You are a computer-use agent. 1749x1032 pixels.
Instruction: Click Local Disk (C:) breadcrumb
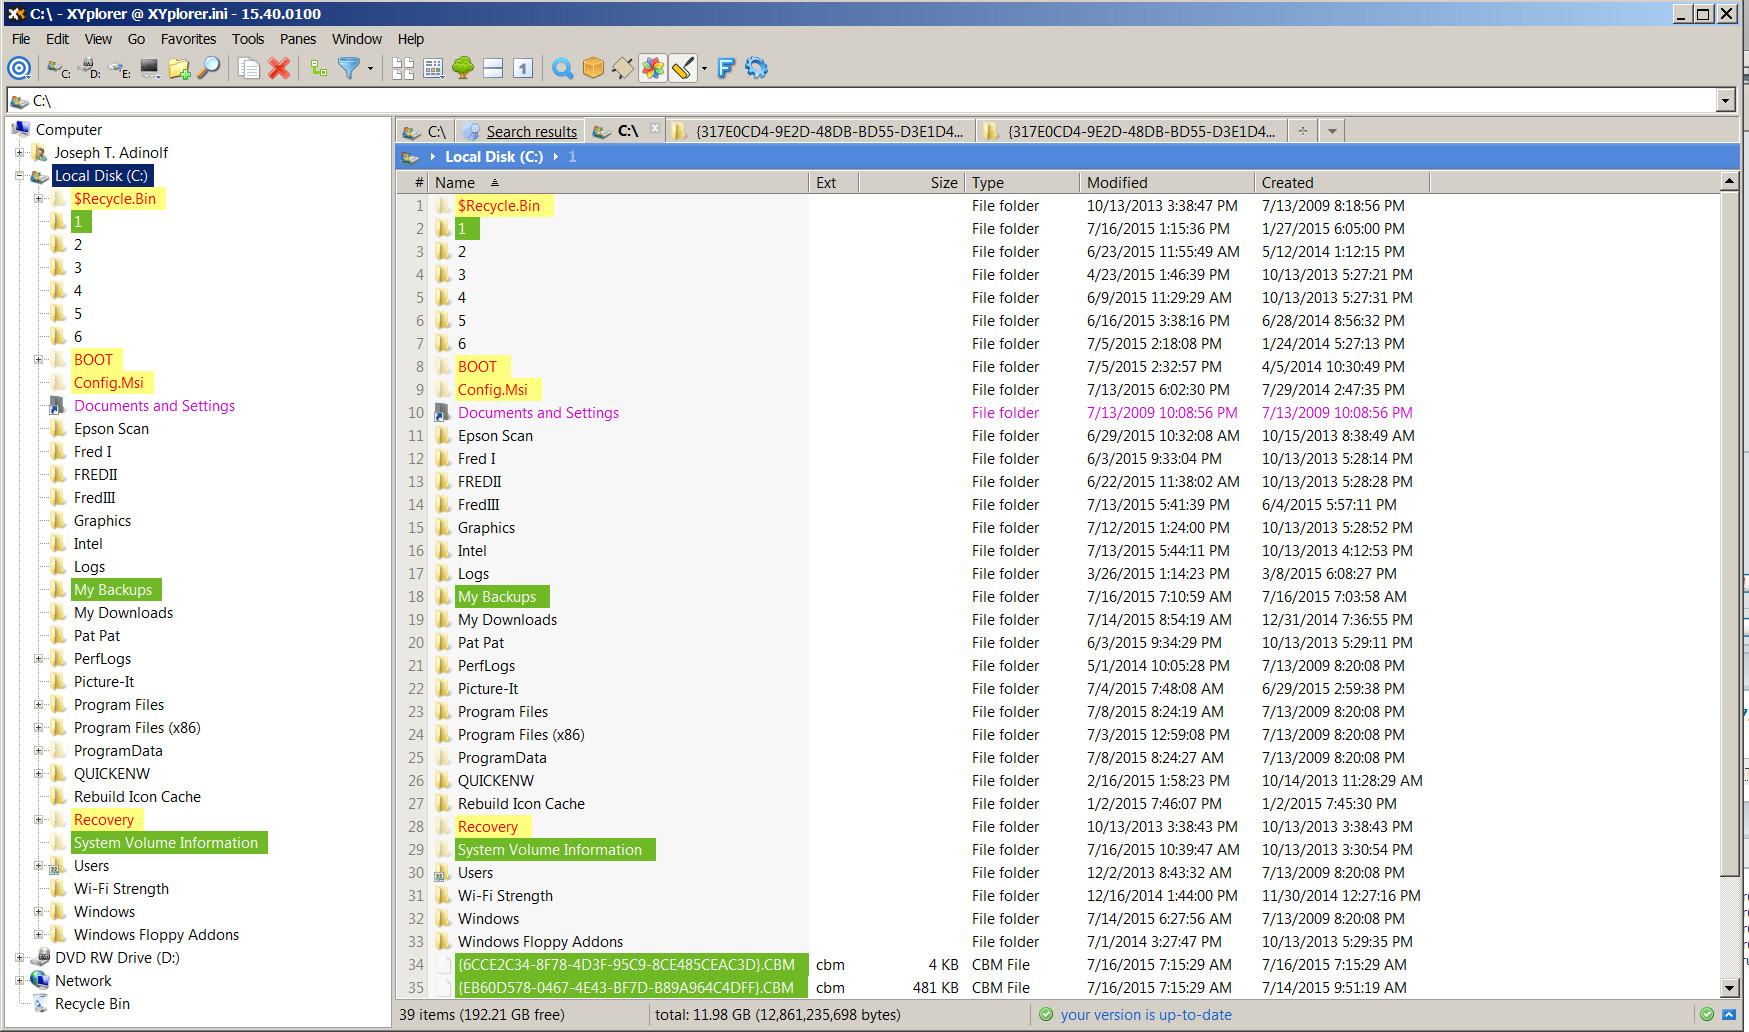coord(494,157)
